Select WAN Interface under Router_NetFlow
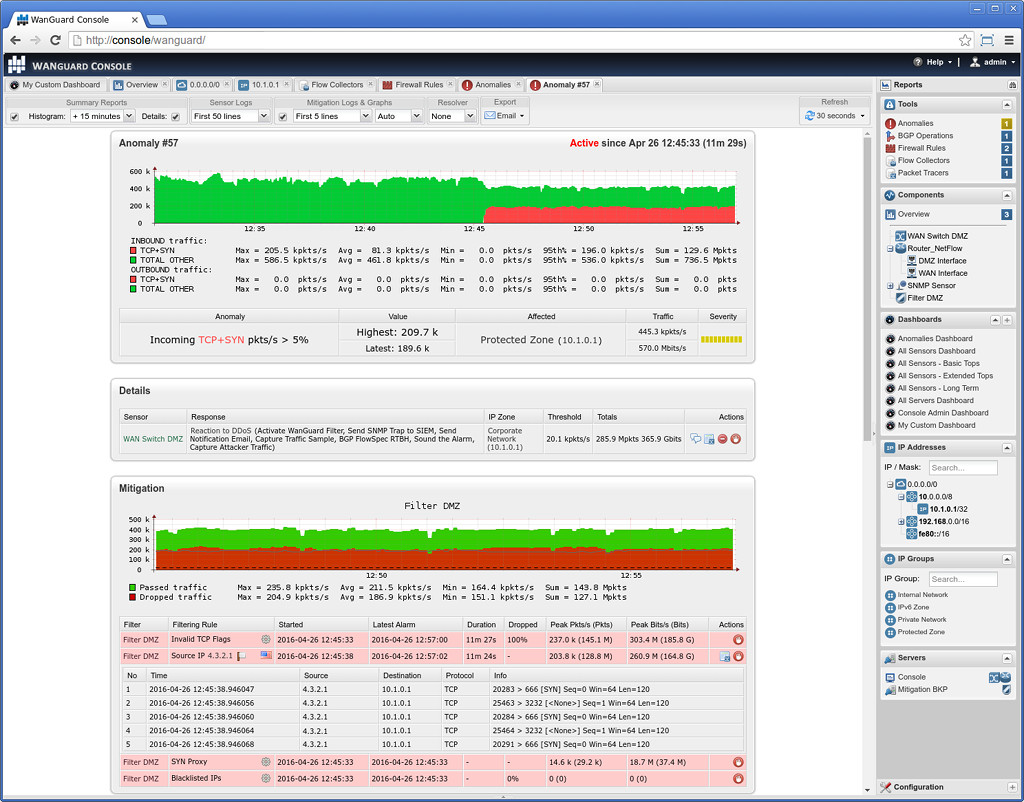 point(942,273)
